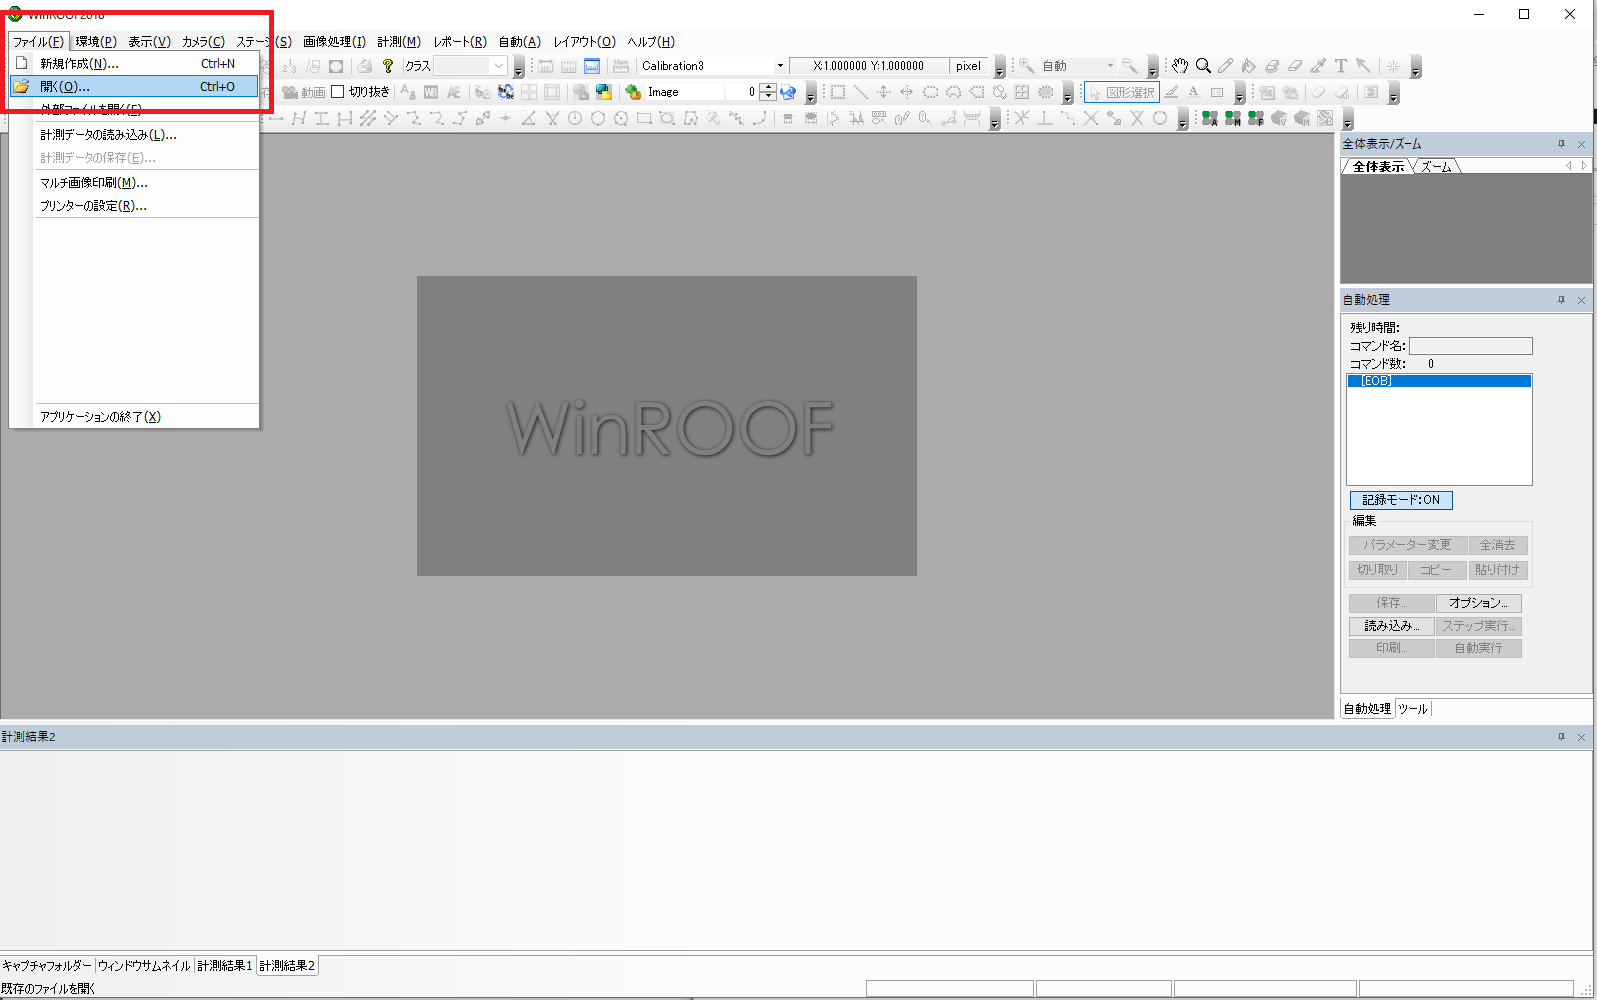Pin the 計測結果2 panel
The width and height of the screenshot is (1597, 1000).
[x=1561, y=737]
